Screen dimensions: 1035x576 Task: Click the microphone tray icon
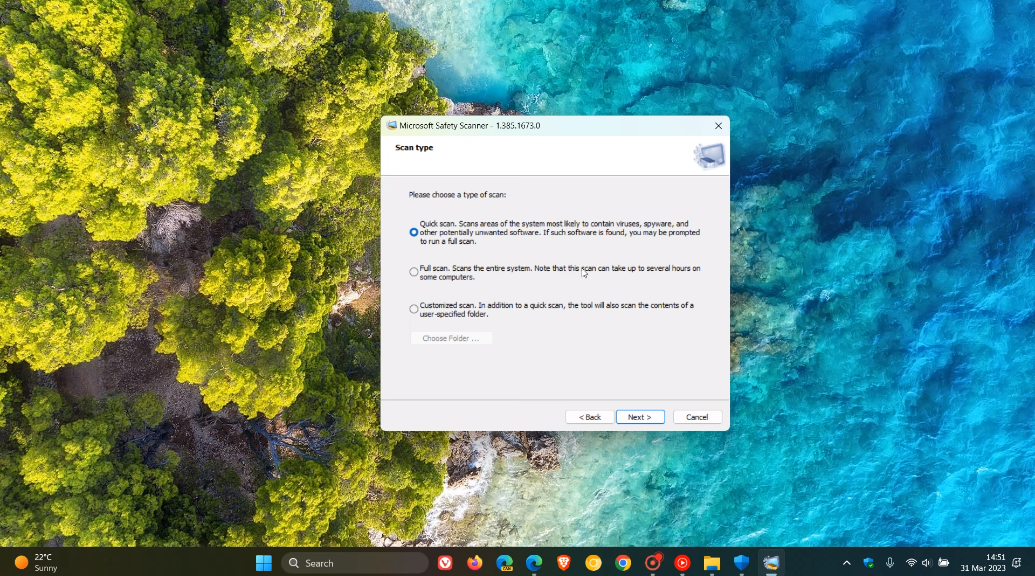click(890, 563)
